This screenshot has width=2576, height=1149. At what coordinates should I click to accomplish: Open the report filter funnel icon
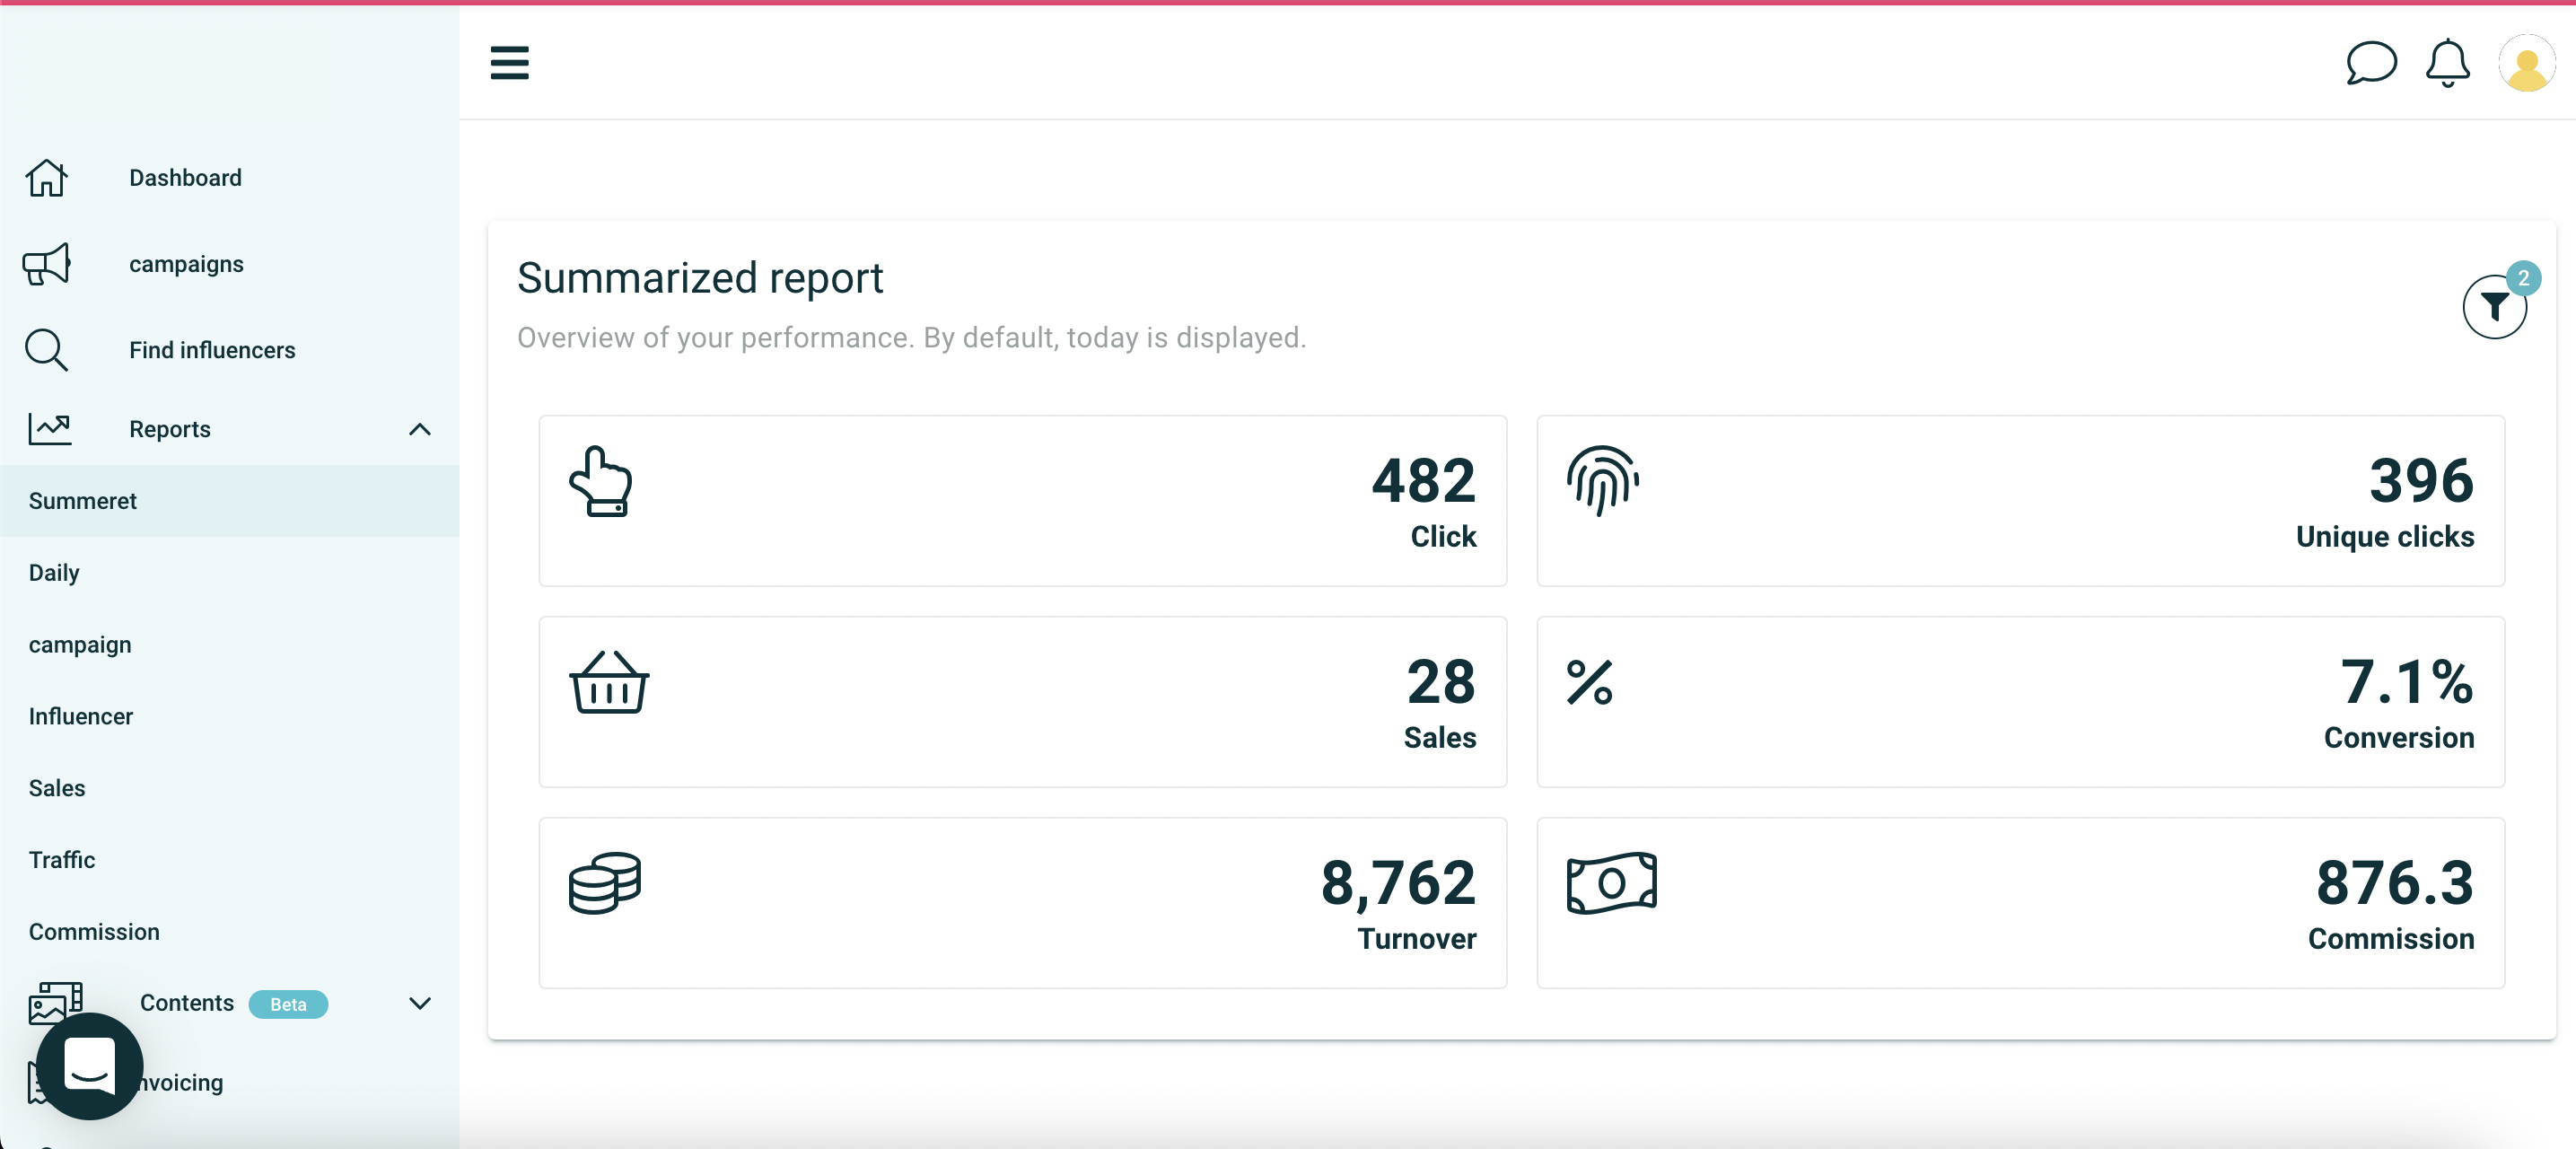tap(2494, 307)
